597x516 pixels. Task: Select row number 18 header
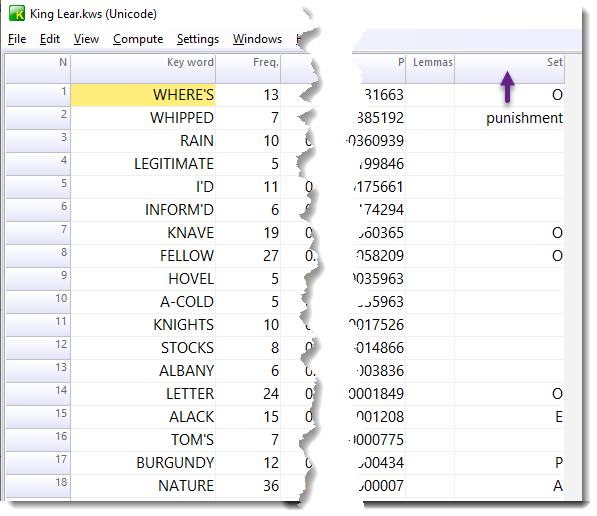[x=38, y=486]
